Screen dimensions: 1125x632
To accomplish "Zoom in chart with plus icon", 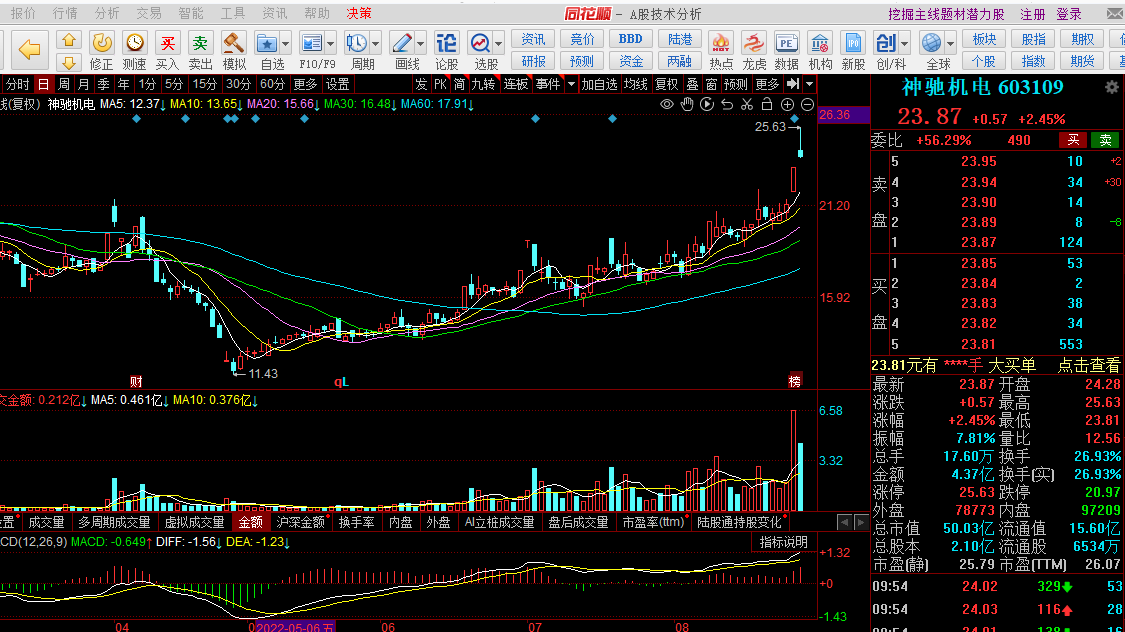I will coord(787,105).
